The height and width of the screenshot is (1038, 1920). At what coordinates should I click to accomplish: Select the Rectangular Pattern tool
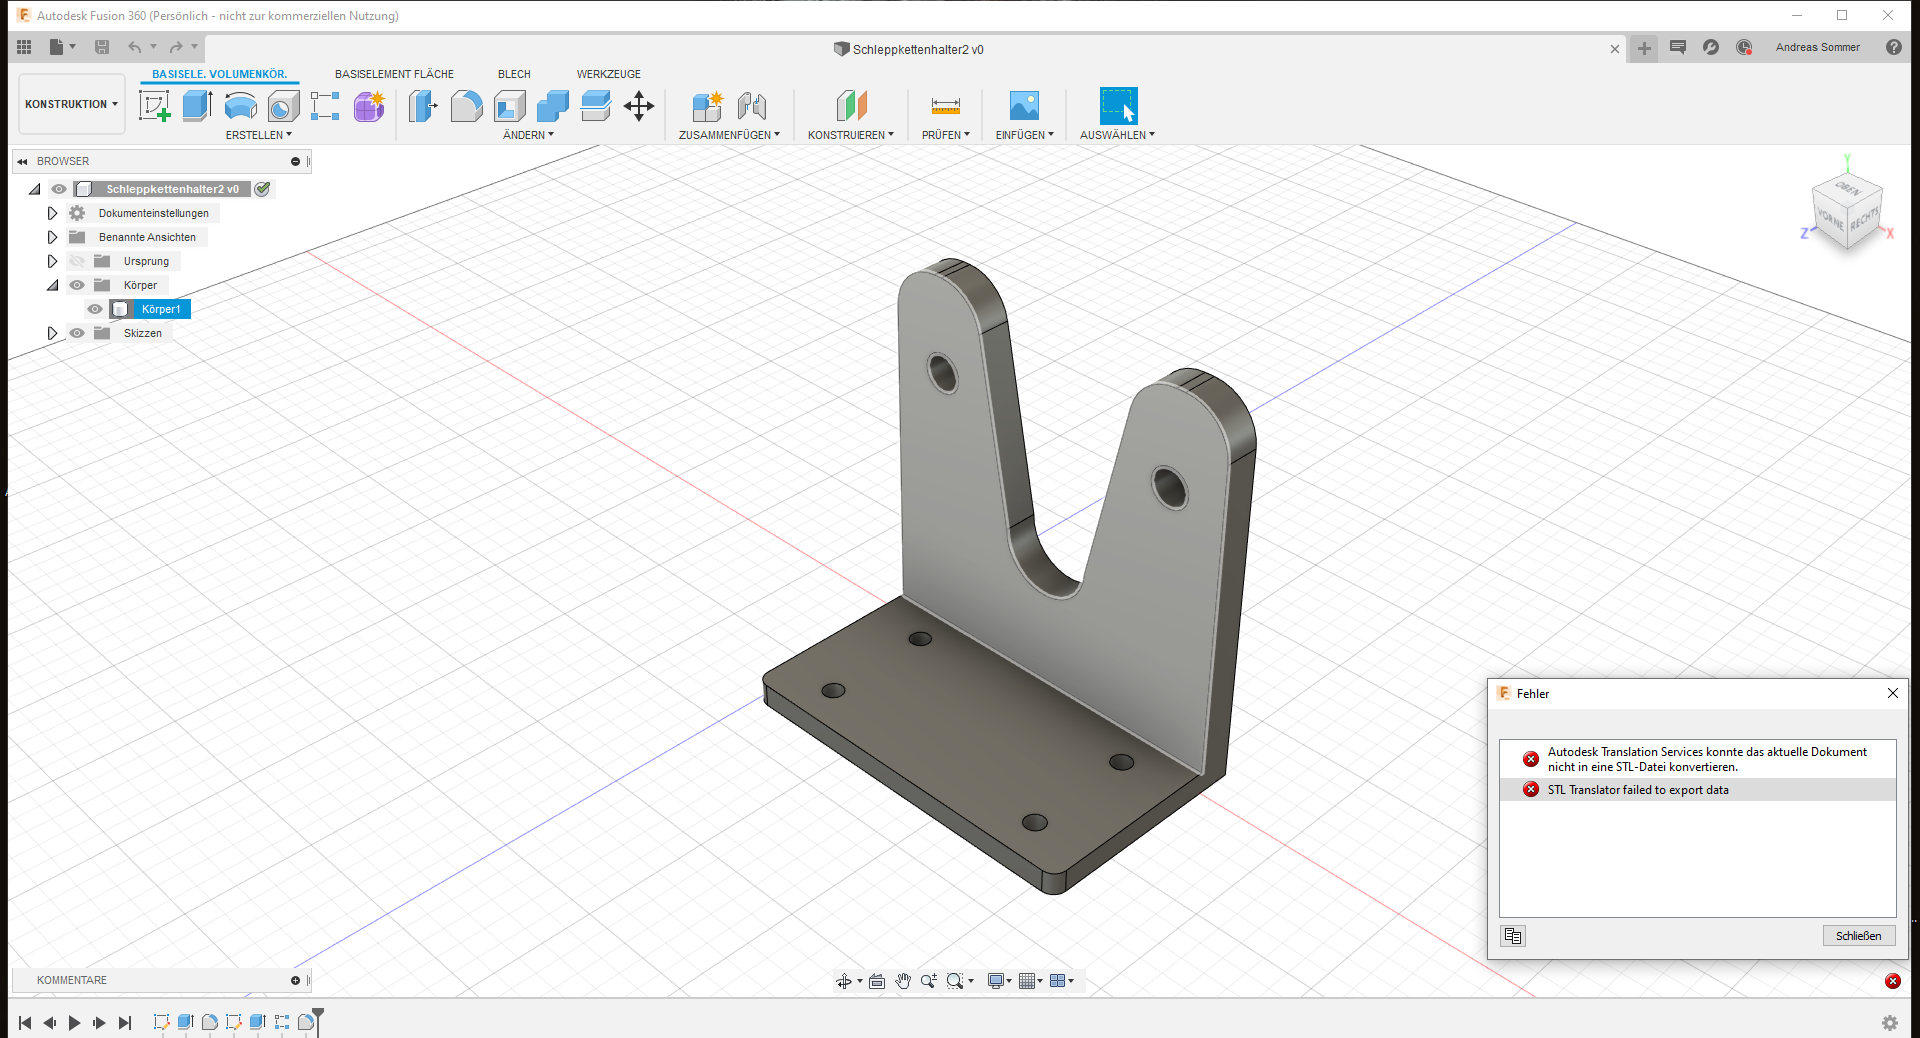[325, 105]
